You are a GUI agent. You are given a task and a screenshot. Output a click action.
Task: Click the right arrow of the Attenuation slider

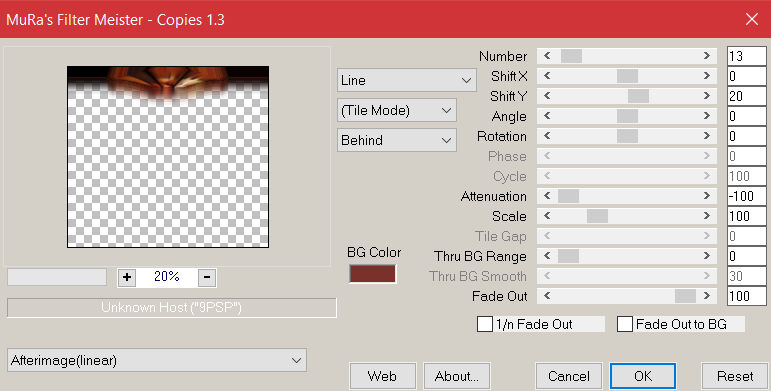[x=707, y=196]
